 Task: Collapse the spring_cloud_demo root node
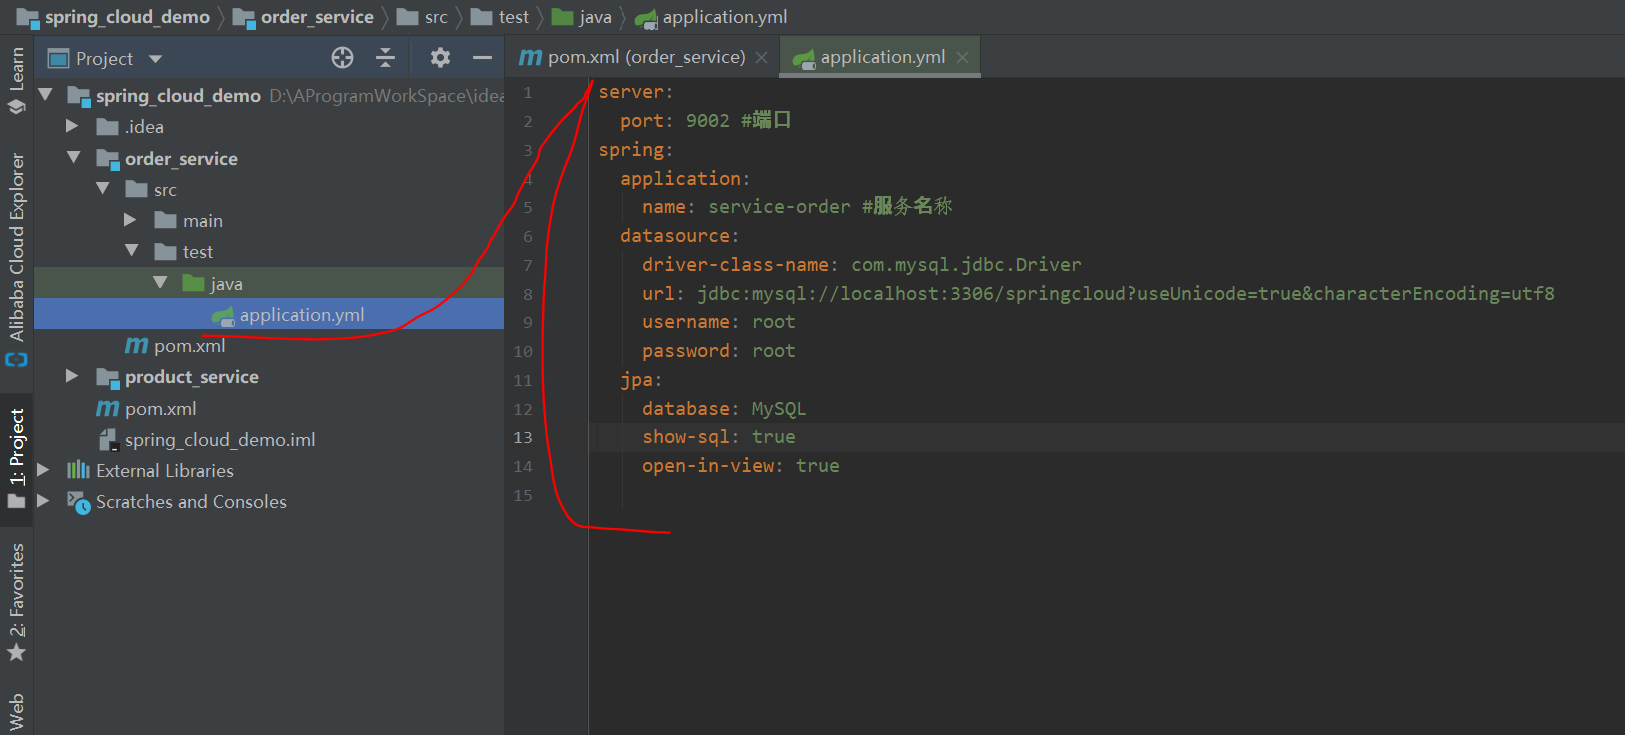point(45,95)
